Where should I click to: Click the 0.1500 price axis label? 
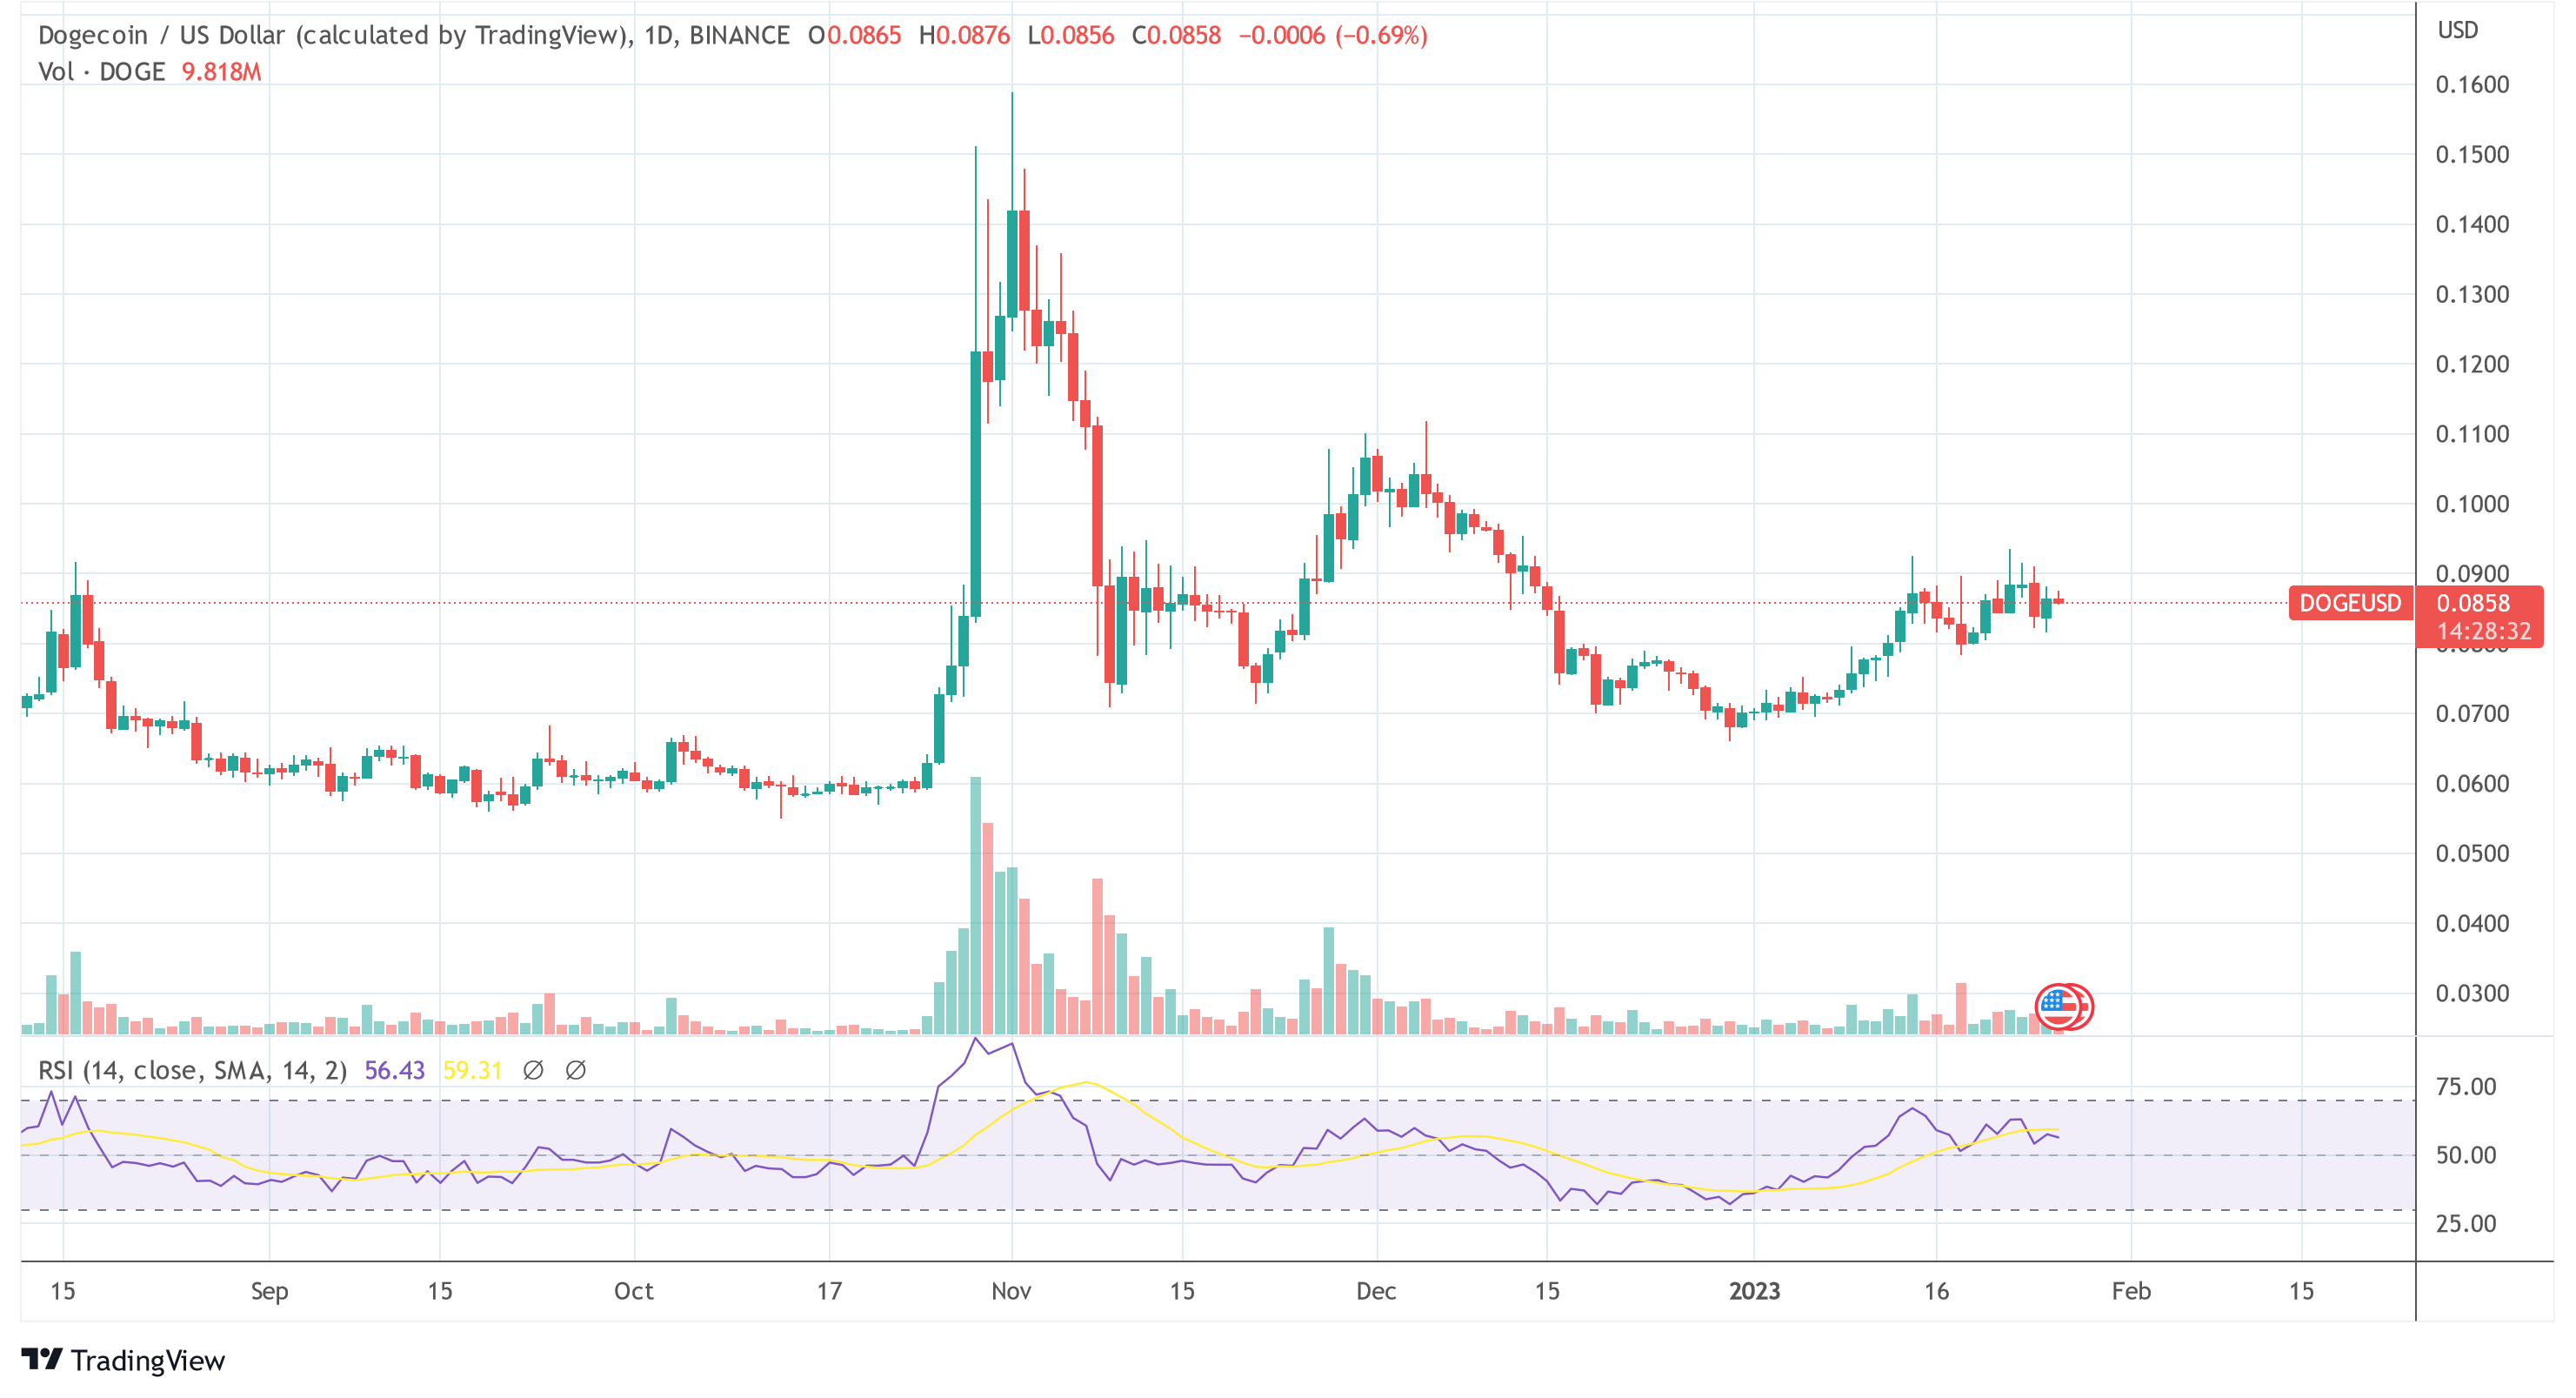2472,154
